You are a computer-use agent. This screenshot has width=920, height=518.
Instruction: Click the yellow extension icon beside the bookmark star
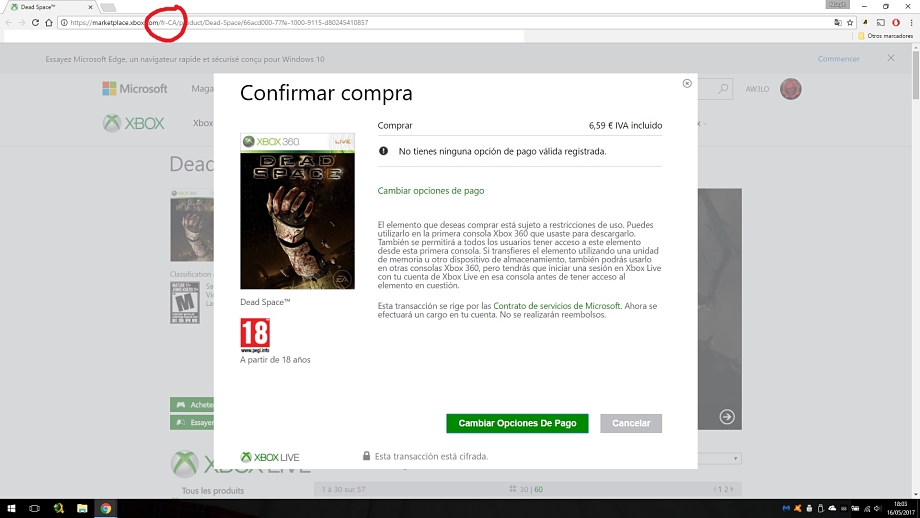865,22
